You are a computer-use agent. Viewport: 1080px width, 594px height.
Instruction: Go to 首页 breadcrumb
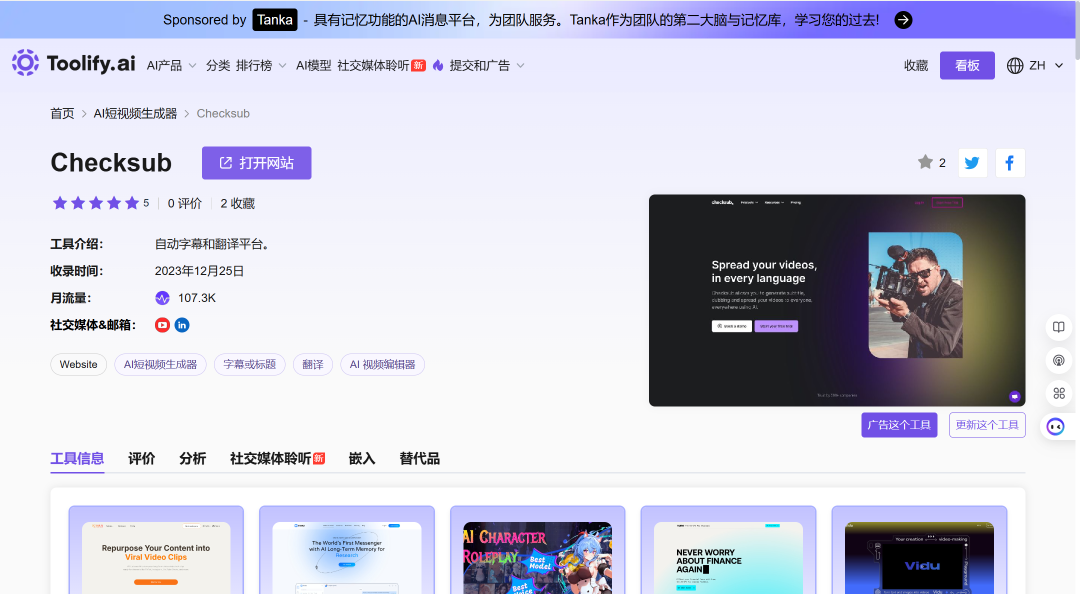(62, 114)
